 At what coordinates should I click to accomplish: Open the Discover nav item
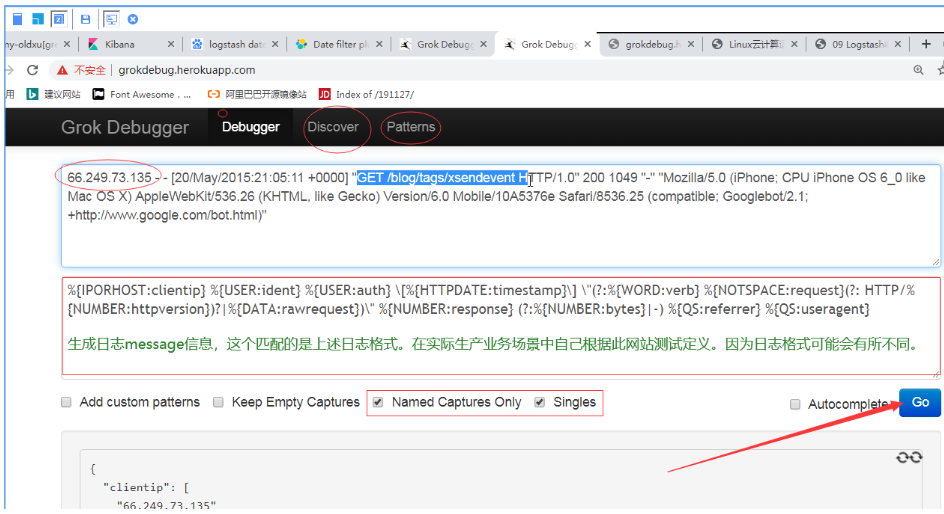click(x=333, y=127)
